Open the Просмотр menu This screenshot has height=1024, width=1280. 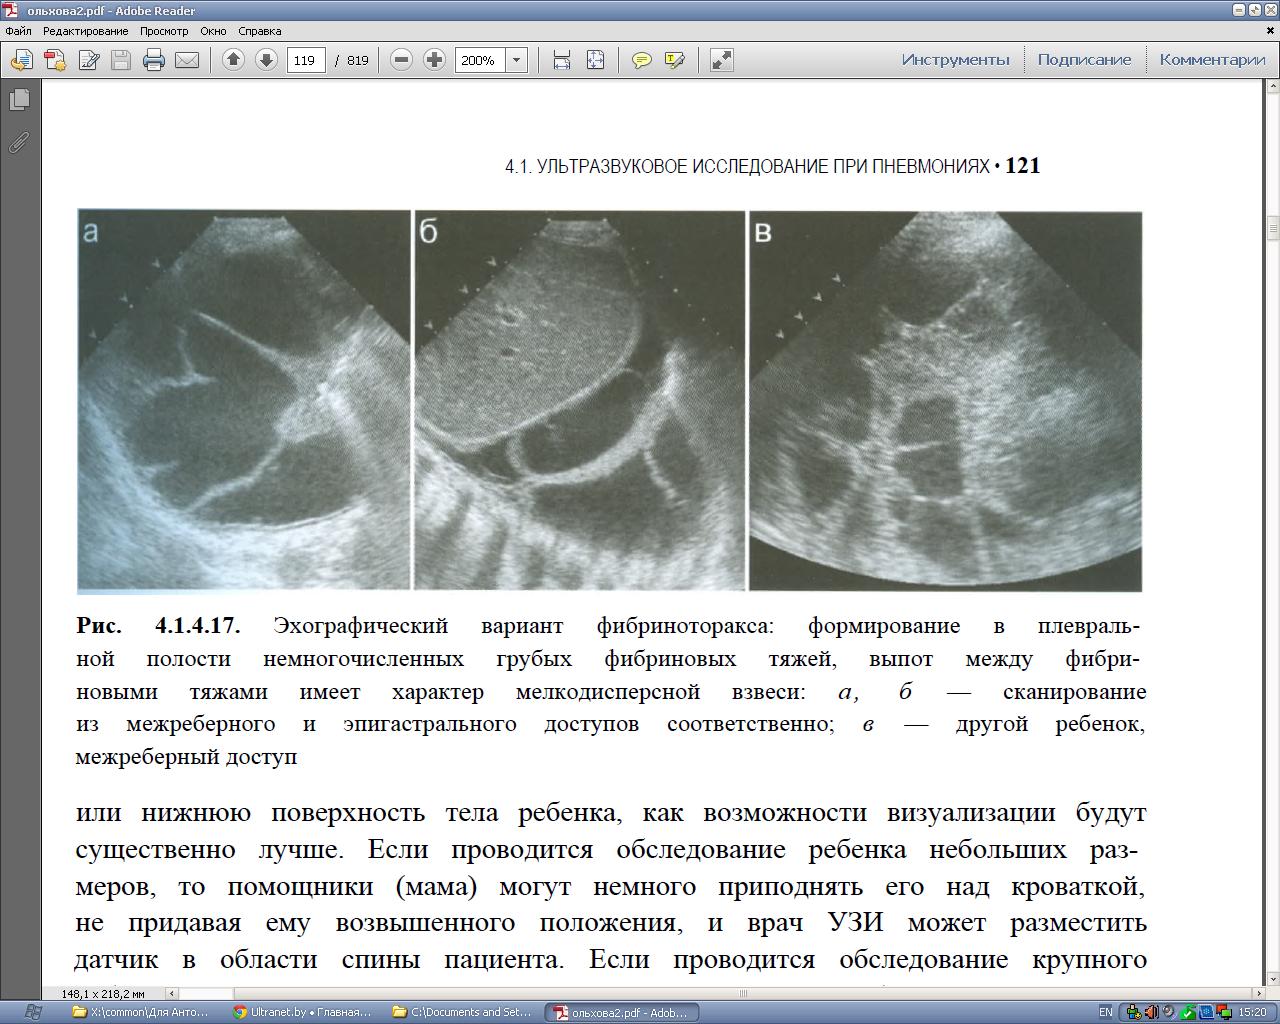coord(164,31)
